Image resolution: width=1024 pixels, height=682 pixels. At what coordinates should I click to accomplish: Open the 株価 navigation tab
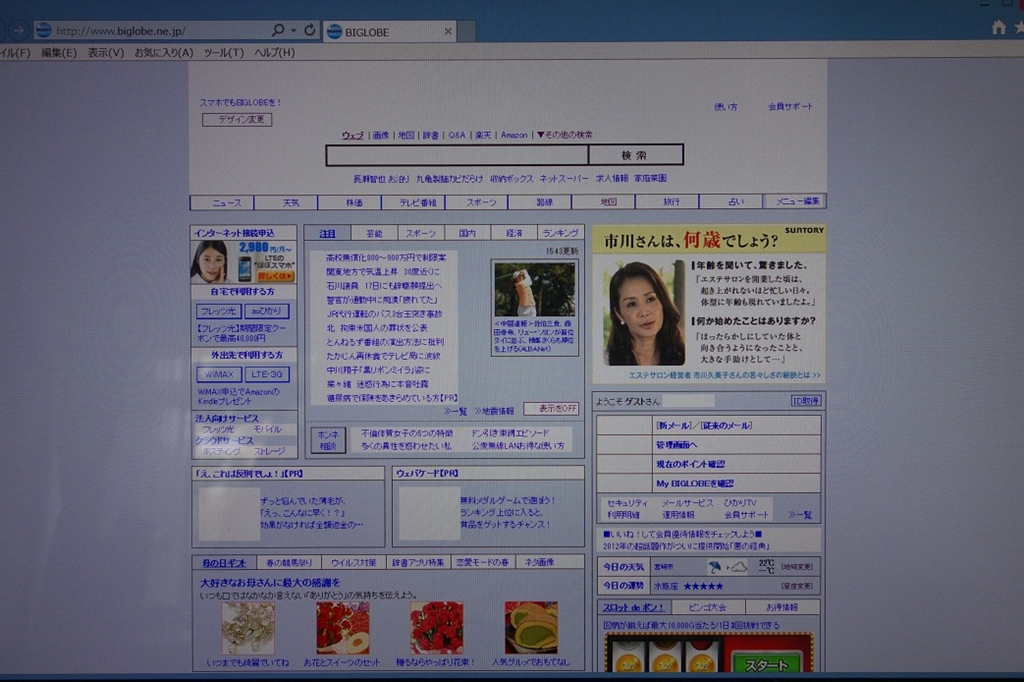(350, 203)
